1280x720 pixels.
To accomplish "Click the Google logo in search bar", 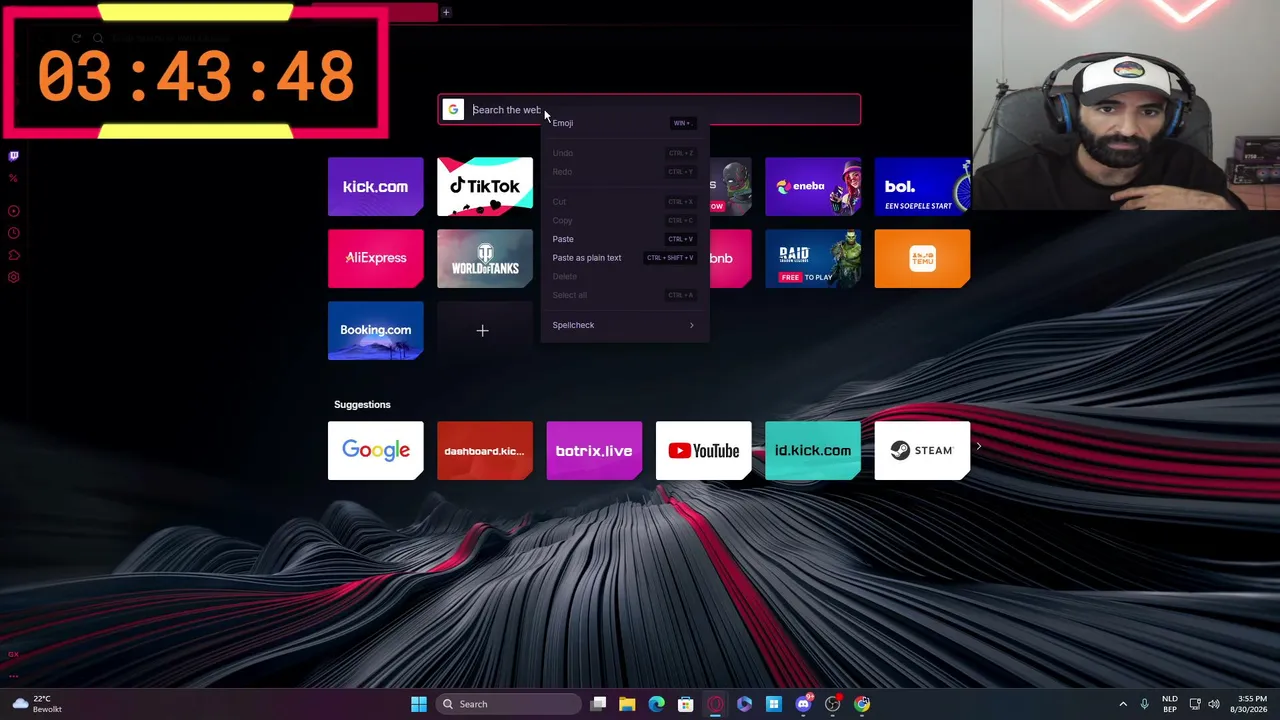I will 453,110.
